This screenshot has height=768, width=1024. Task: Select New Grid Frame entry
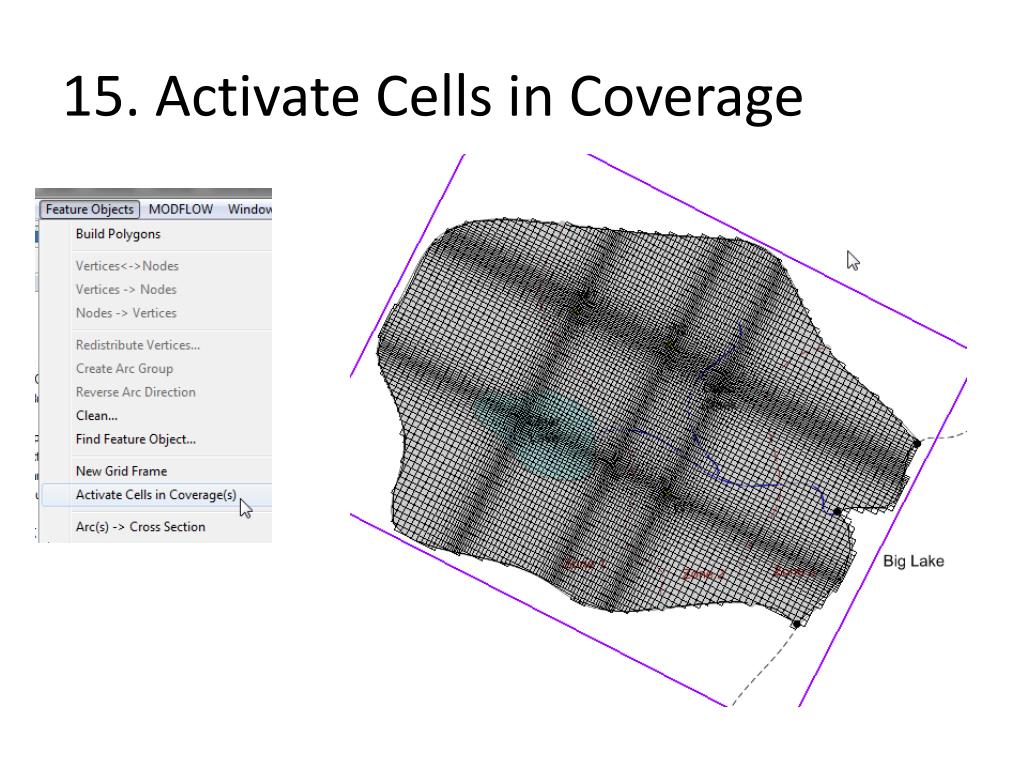pos(121,471)
